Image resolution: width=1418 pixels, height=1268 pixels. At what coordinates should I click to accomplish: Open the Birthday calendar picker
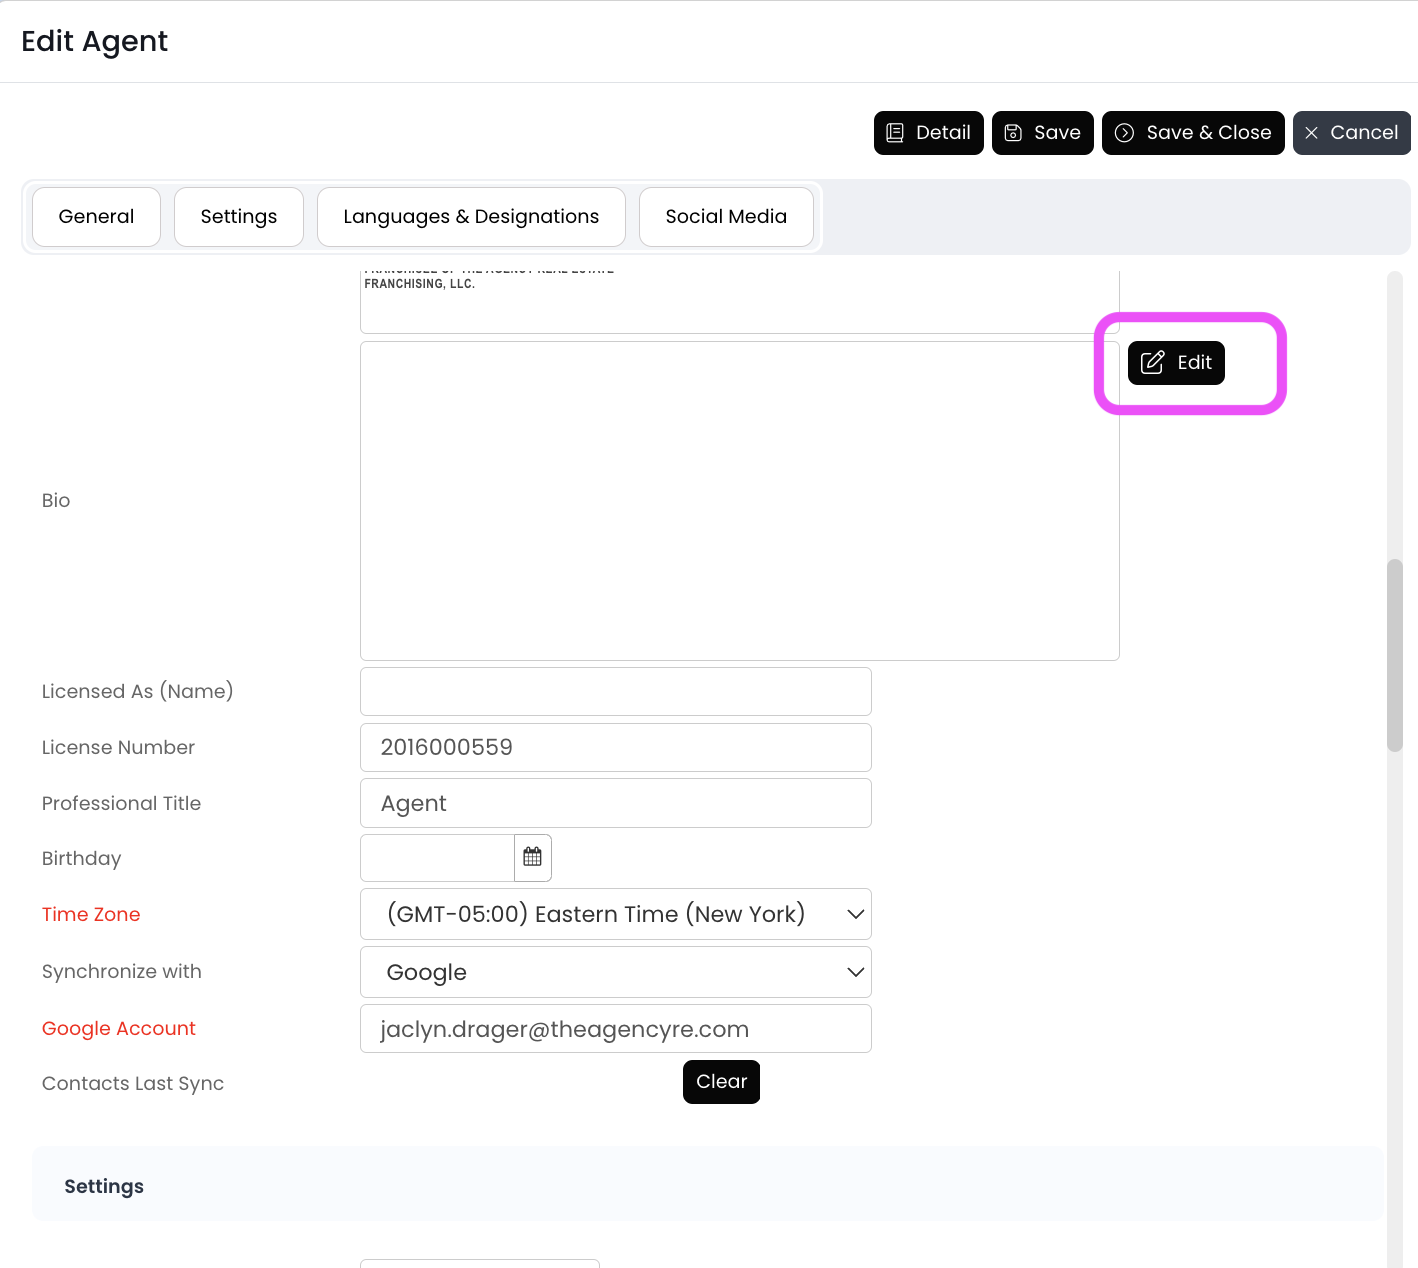(532, 857)
